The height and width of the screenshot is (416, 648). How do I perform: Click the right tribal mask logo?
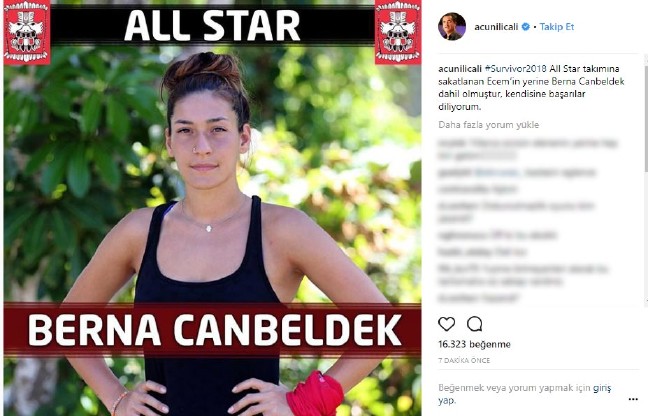(x=398, y=32)
